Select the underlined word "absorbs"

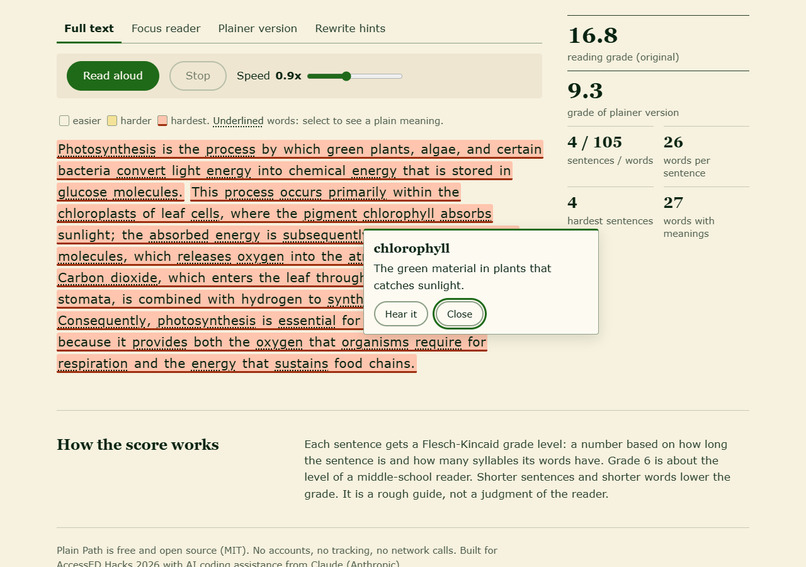[466, 213]
